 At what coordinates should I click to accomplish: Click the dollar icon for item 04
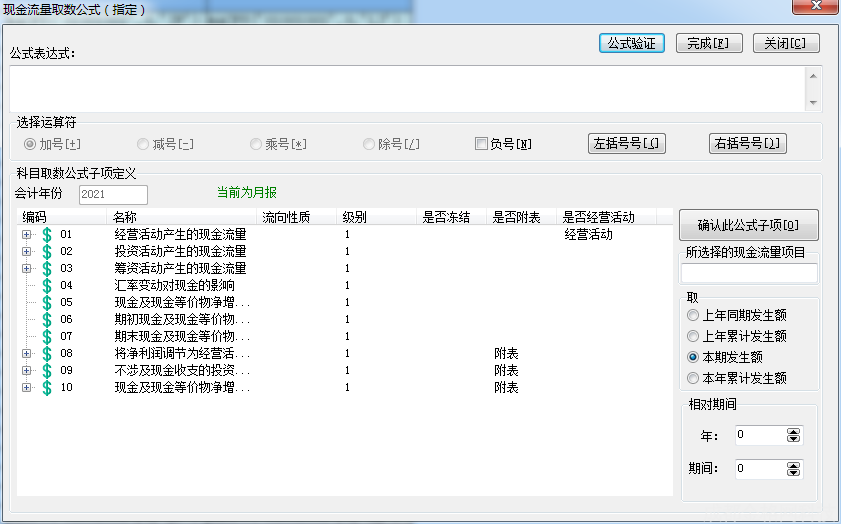pyautogui.click(x=46, y=285)
